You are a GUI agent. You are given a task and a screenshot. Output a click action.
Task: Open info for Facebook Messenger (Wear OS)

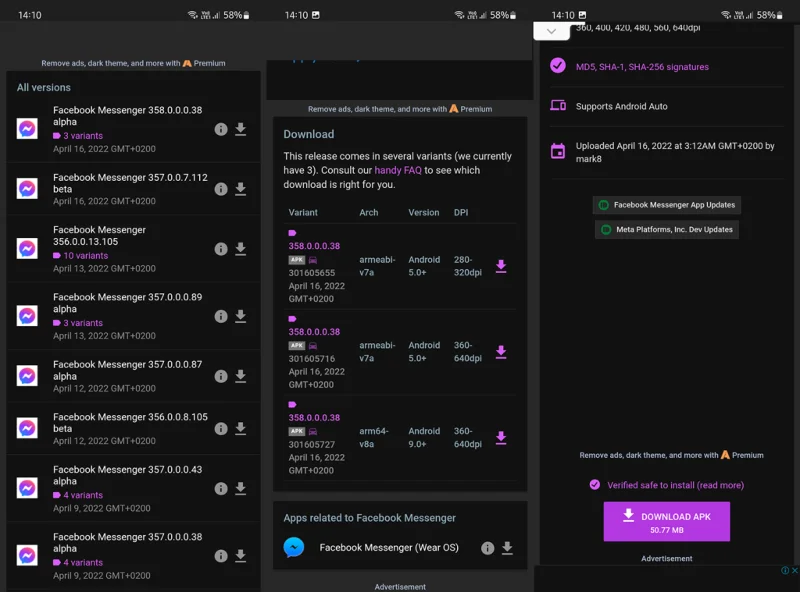tap(487, 548)
